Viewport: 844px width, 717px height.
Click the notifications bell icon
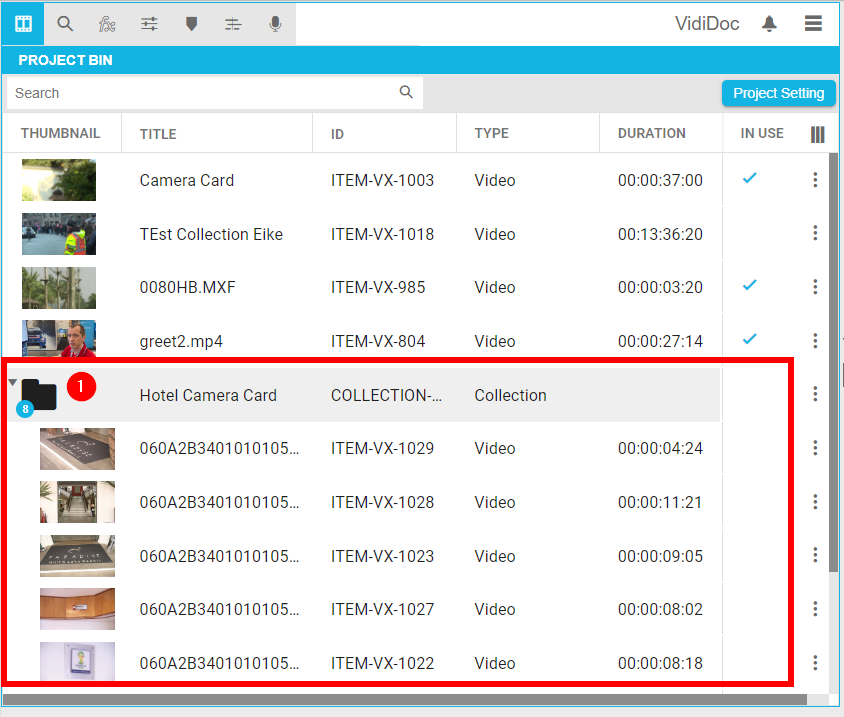[769, 24]
